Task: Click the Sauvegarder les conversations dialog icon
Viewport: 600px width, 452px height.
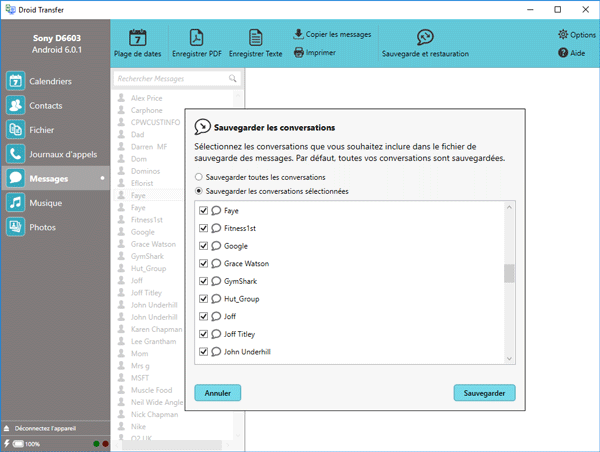Action: [x=202, y=127]
